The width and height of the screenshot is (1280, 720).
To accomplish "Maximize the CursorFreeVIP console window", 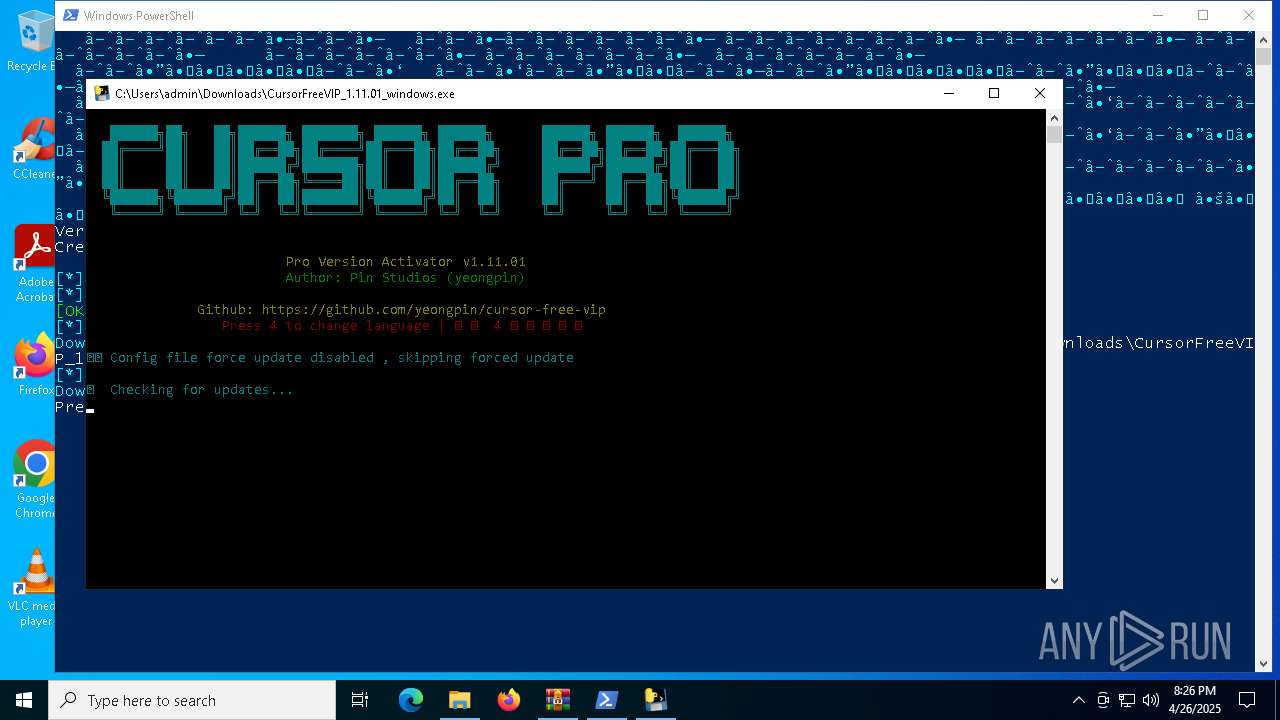I will (994, 93).
